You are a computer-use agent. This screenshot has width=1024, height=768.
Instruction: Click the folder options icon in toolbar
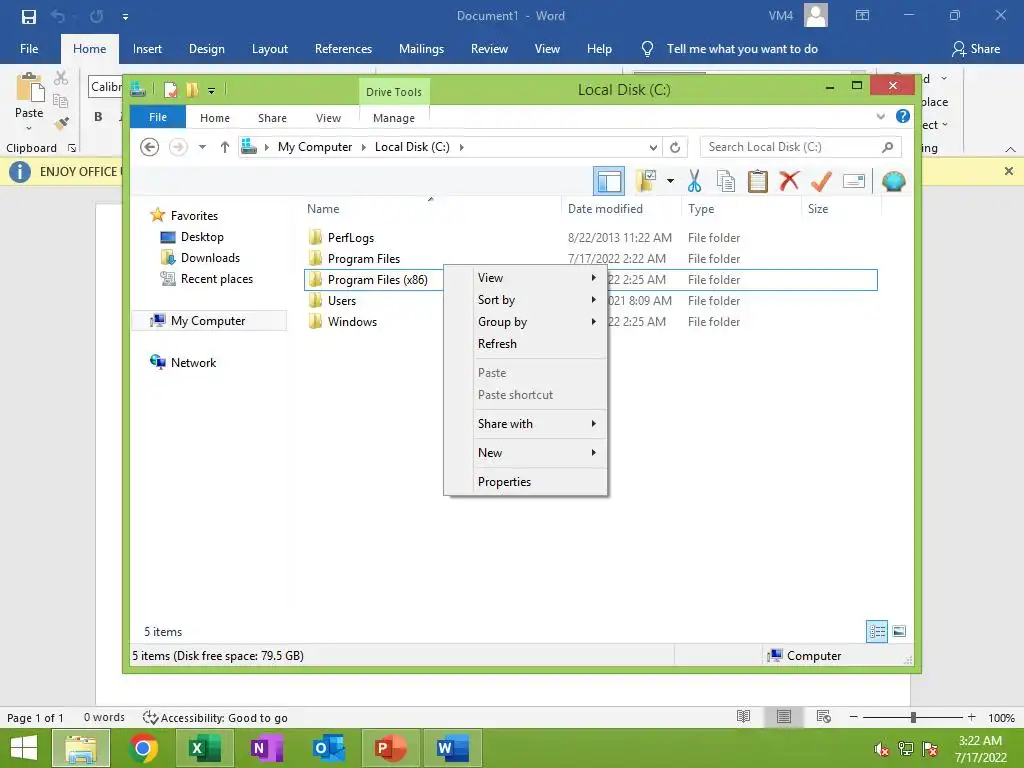[x=646, y=181]
